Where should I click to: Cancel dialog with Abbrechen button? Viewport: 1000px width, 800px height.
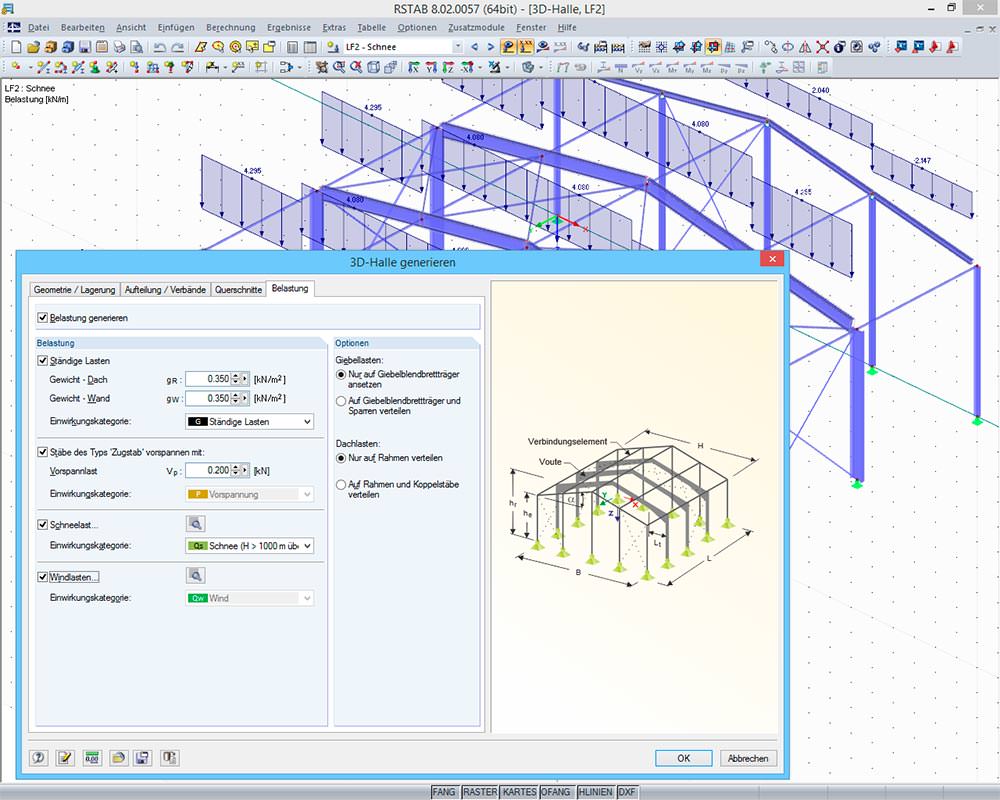747,758
